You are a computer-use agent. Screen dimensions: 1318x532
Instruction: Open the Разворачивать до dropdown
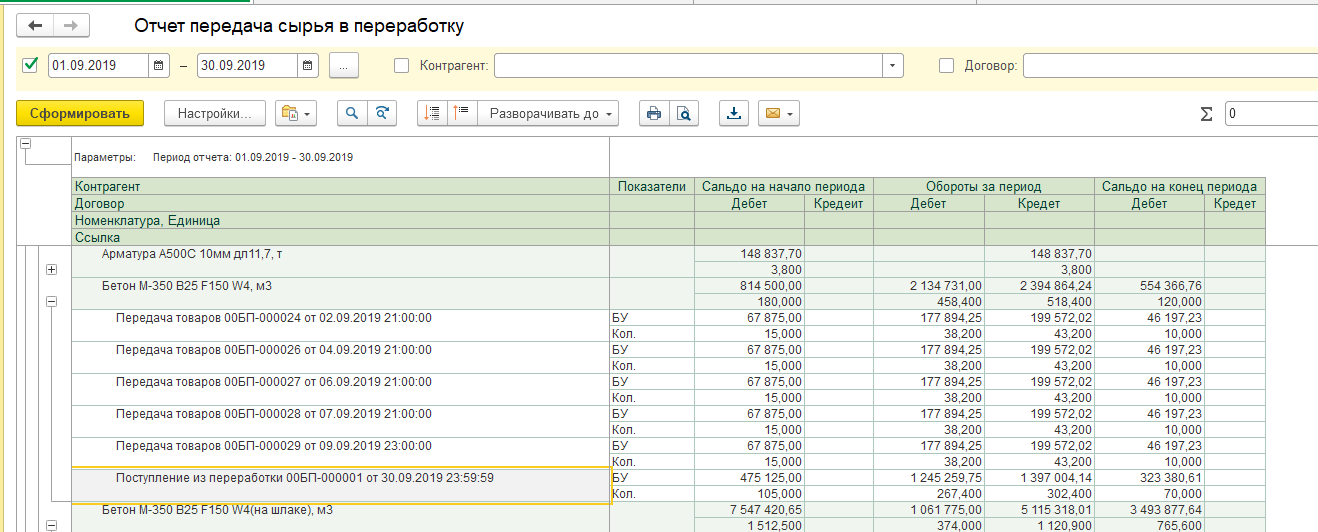click(549, 114)
